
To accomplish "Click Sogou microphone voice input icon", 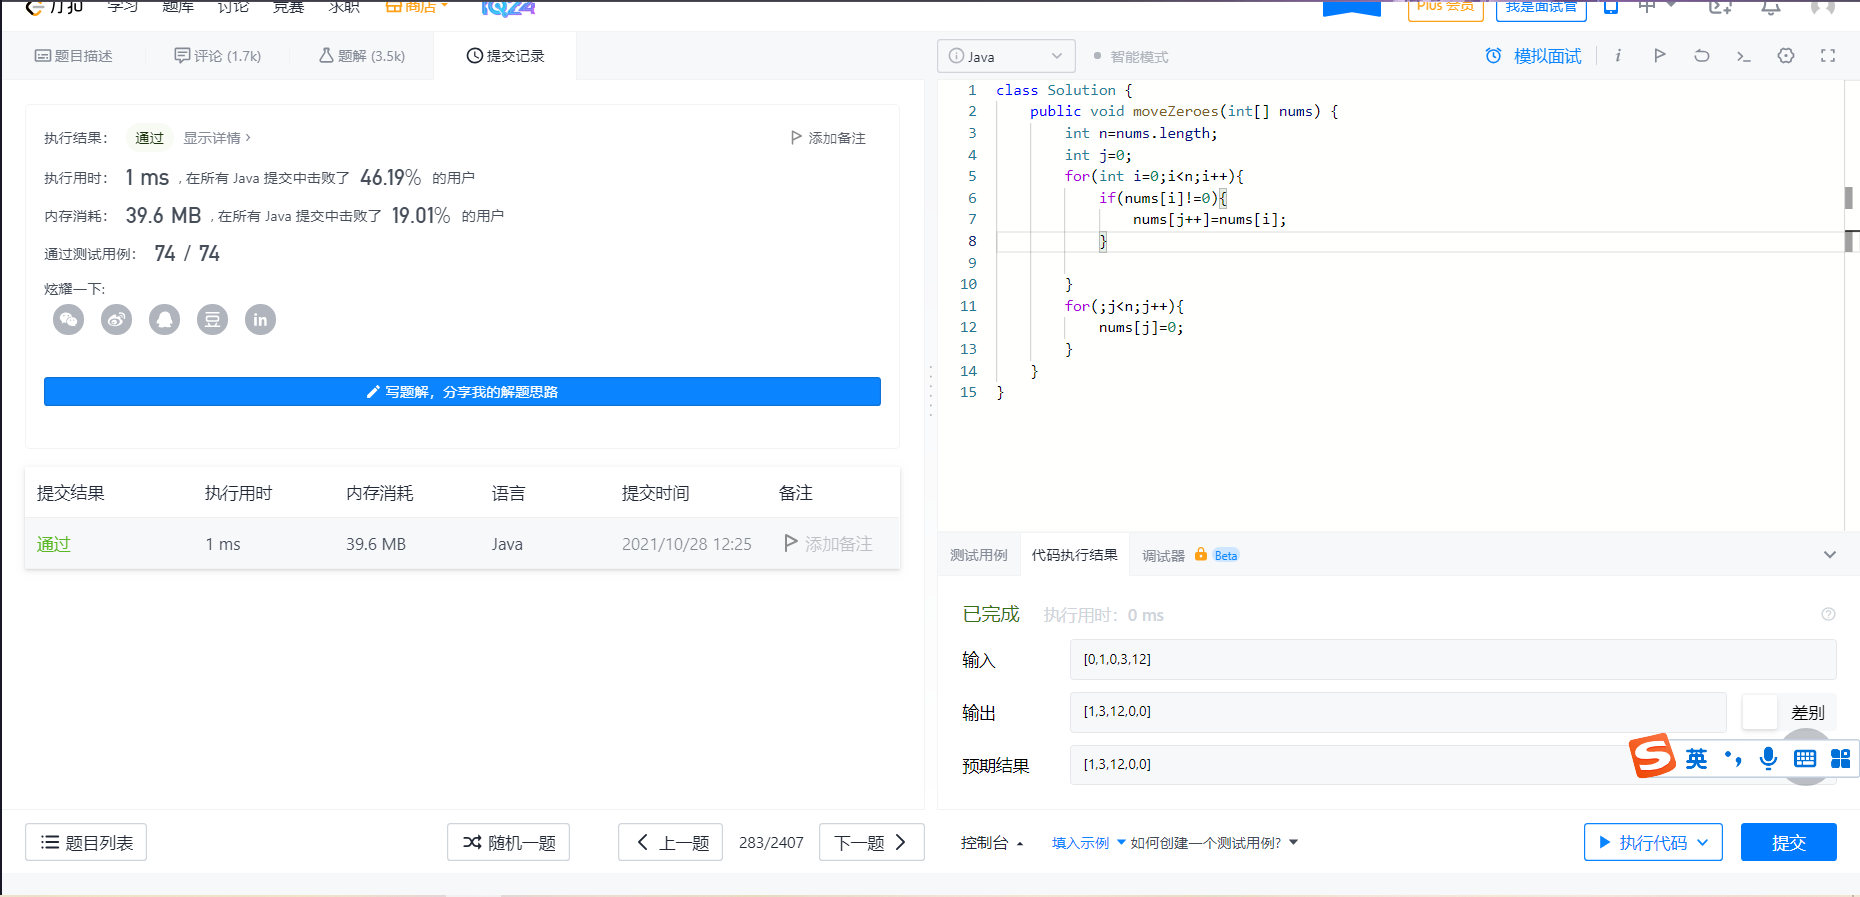I will coord(1768,759).
